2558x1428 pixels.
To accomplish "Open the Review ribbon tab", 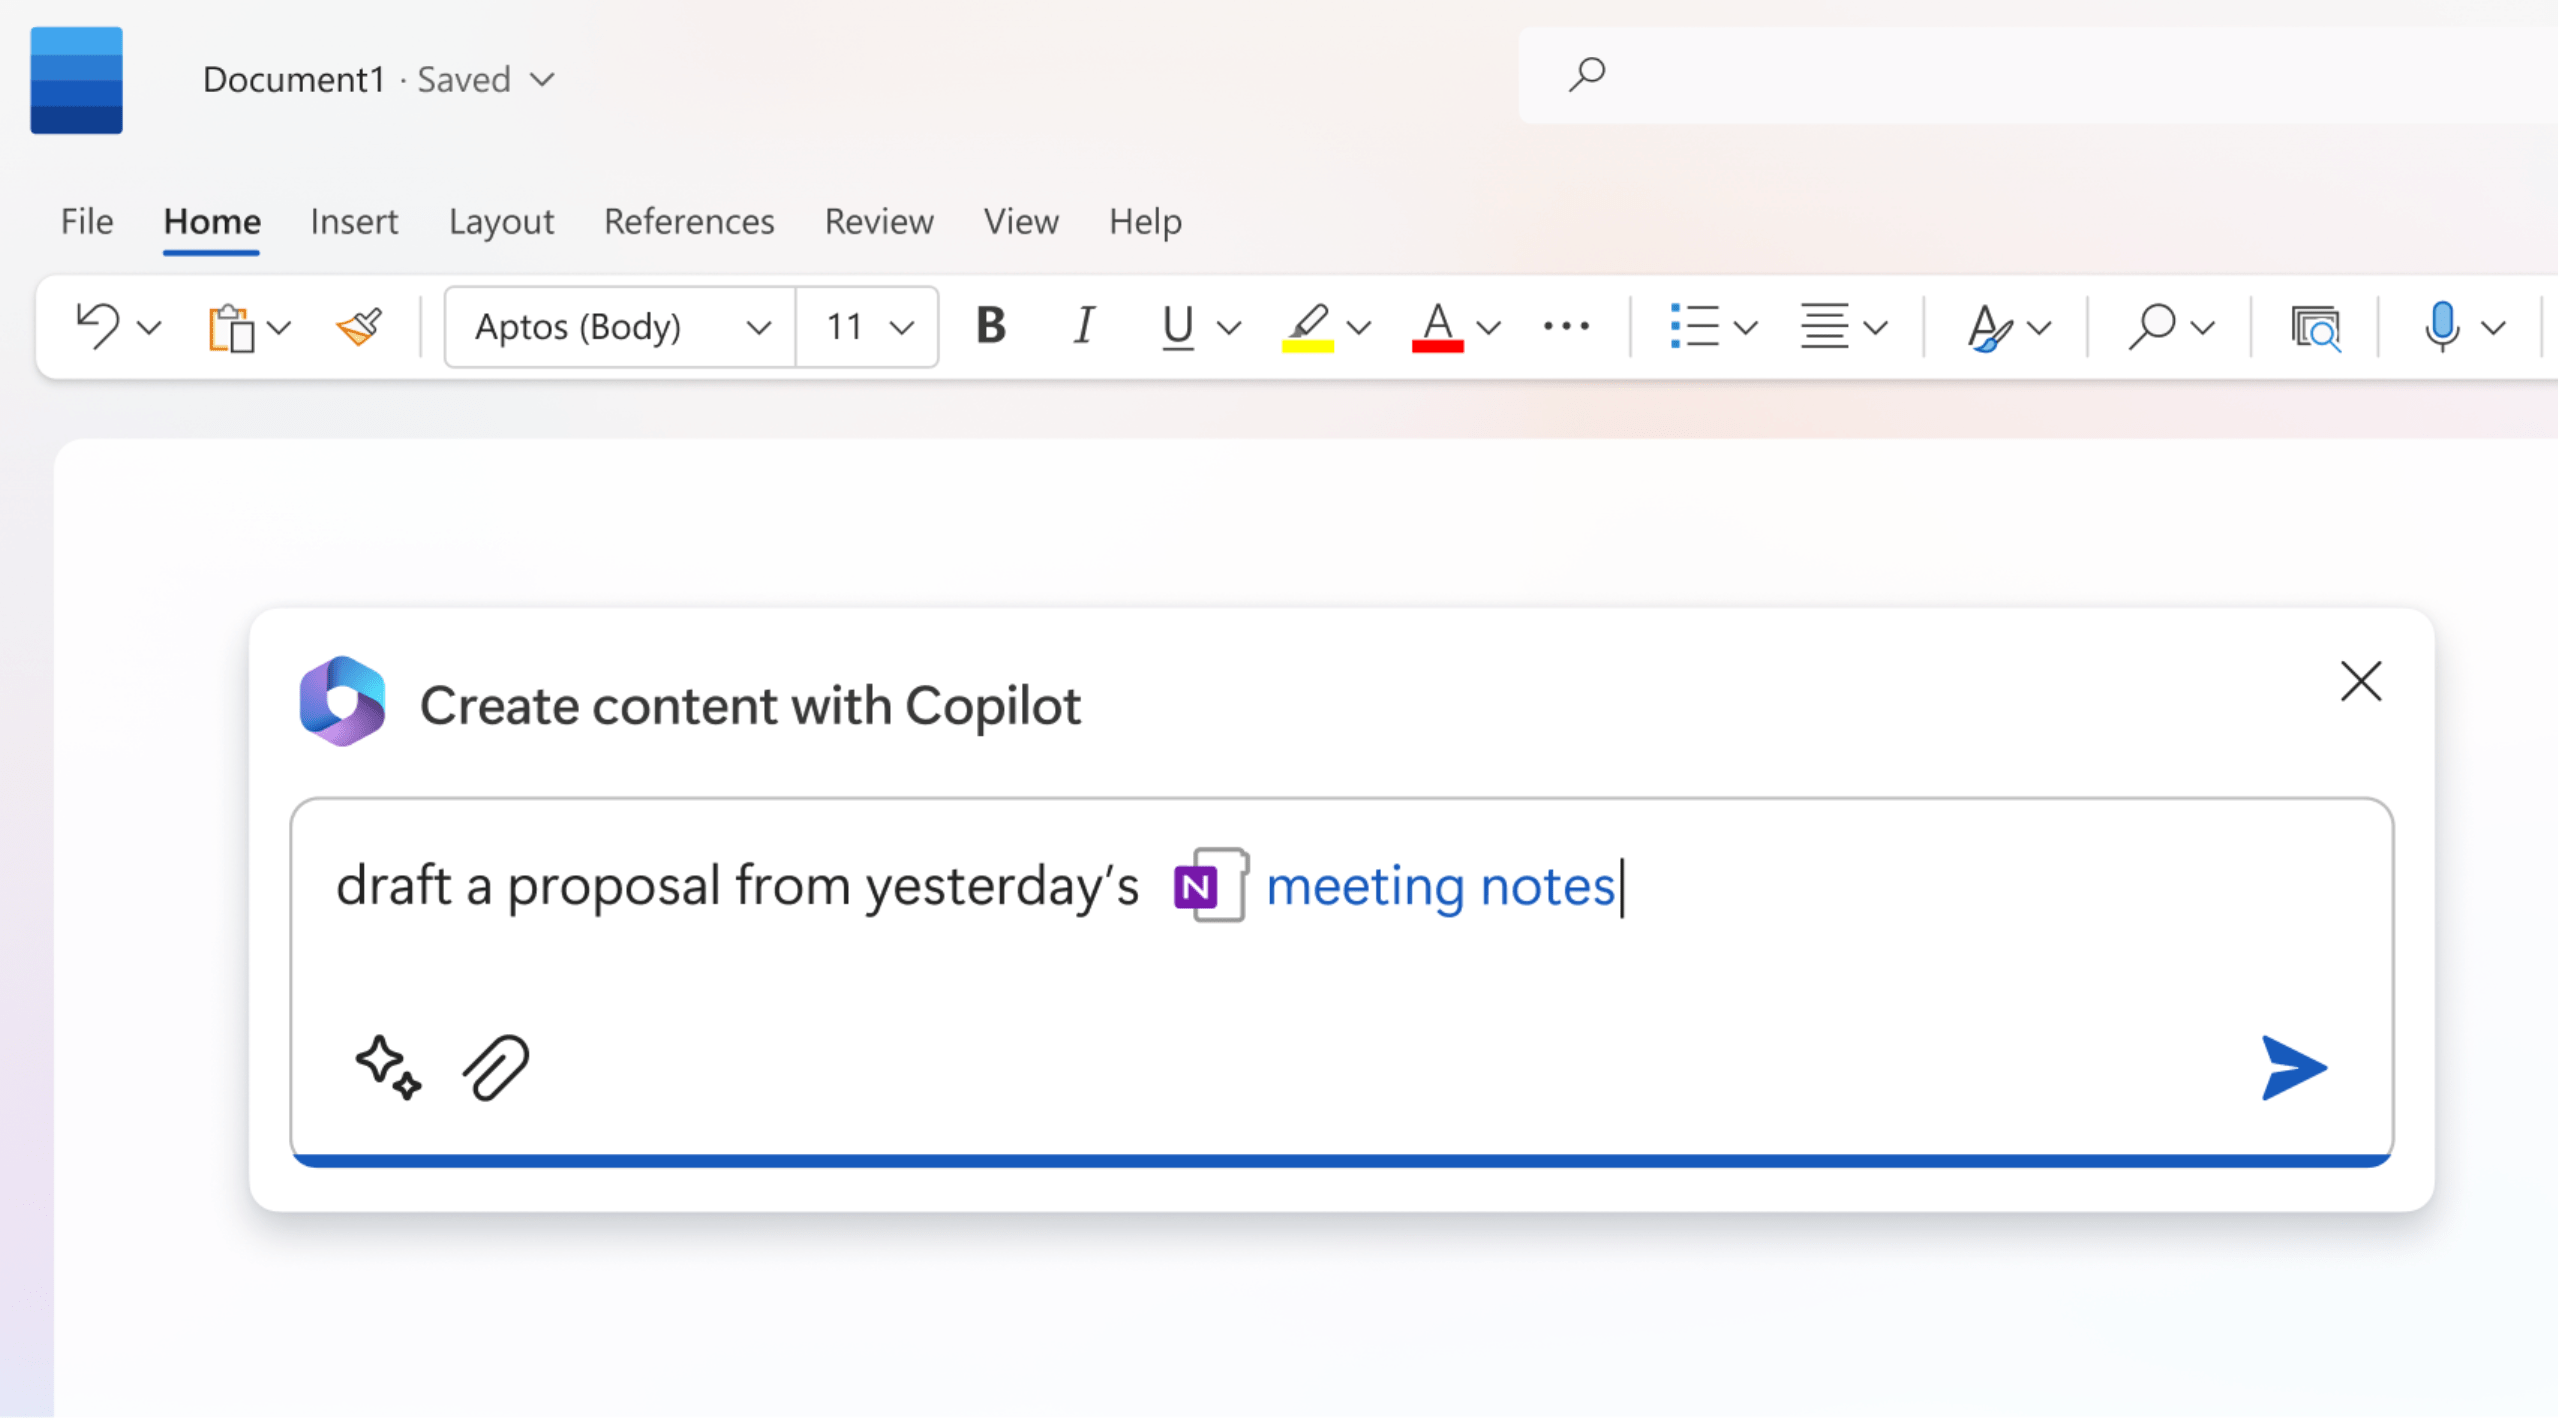I will click(879, 222).
